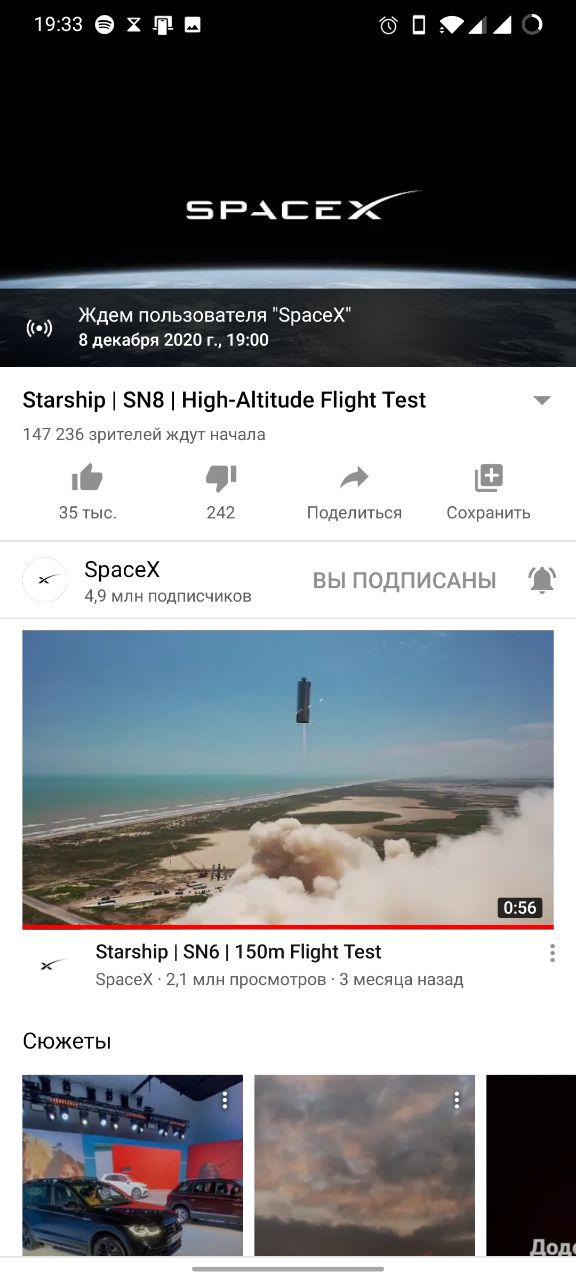Screen dimensions: 576x1280
Task: Tap the thumbs down dislike icon
Action: (x=220, y=479)
